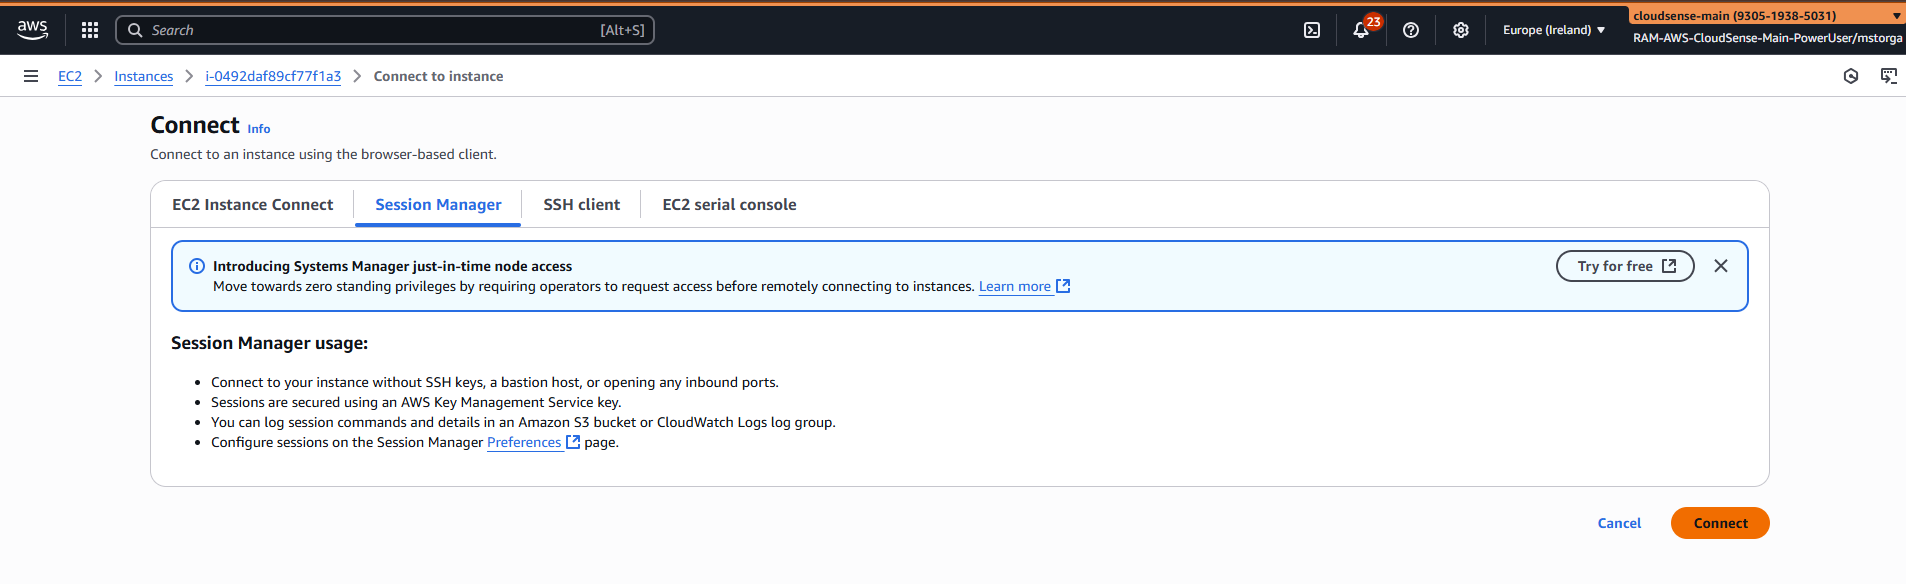The width and height of the screenshot is (1906, 584).
Task: Open the Session Manager Preferences link
Action: [x=524, y=442]
